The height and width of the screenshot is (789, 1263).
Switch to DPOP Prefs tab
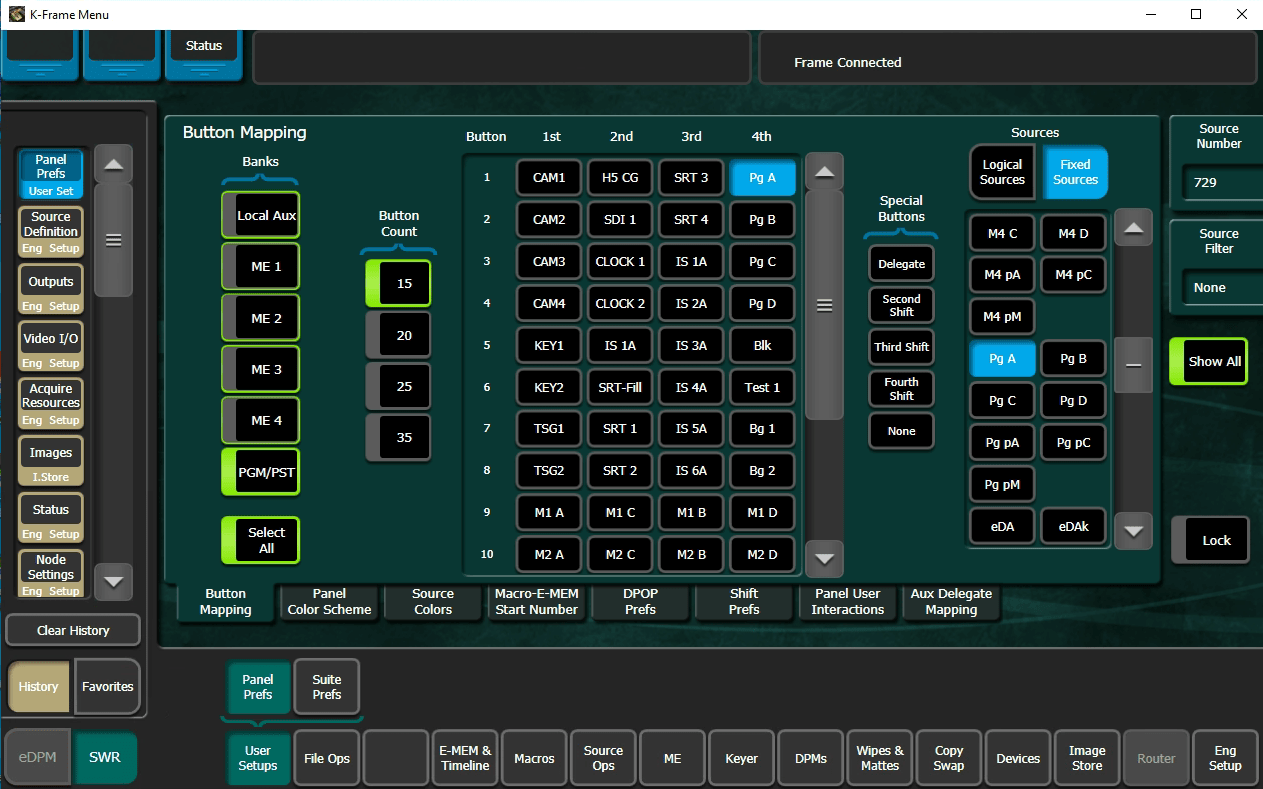click(641, 601)
